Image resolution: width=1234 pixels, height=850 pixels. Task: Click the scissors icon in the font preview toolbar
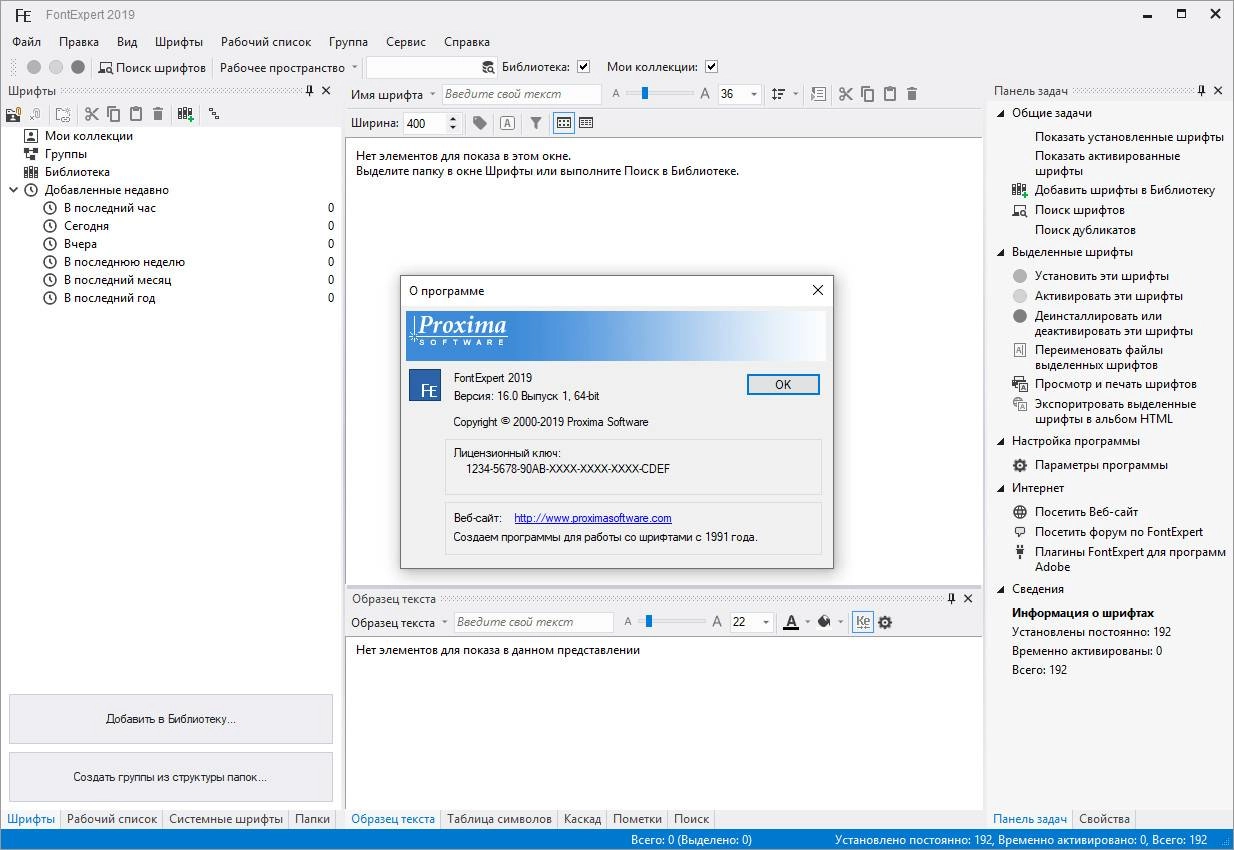(x=846, y=94)
